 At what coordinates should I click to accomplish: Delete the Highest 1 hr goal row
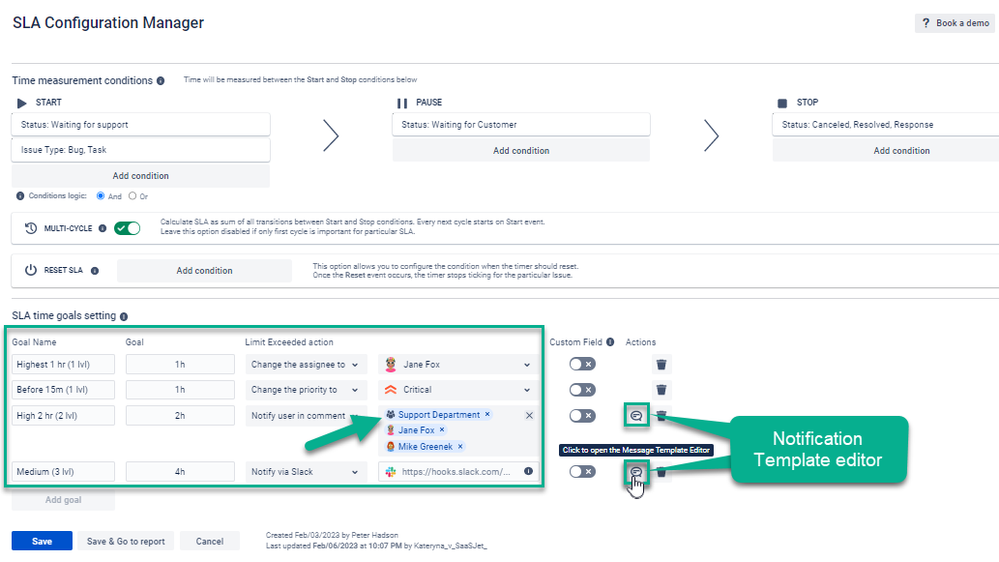click(661, 364)
